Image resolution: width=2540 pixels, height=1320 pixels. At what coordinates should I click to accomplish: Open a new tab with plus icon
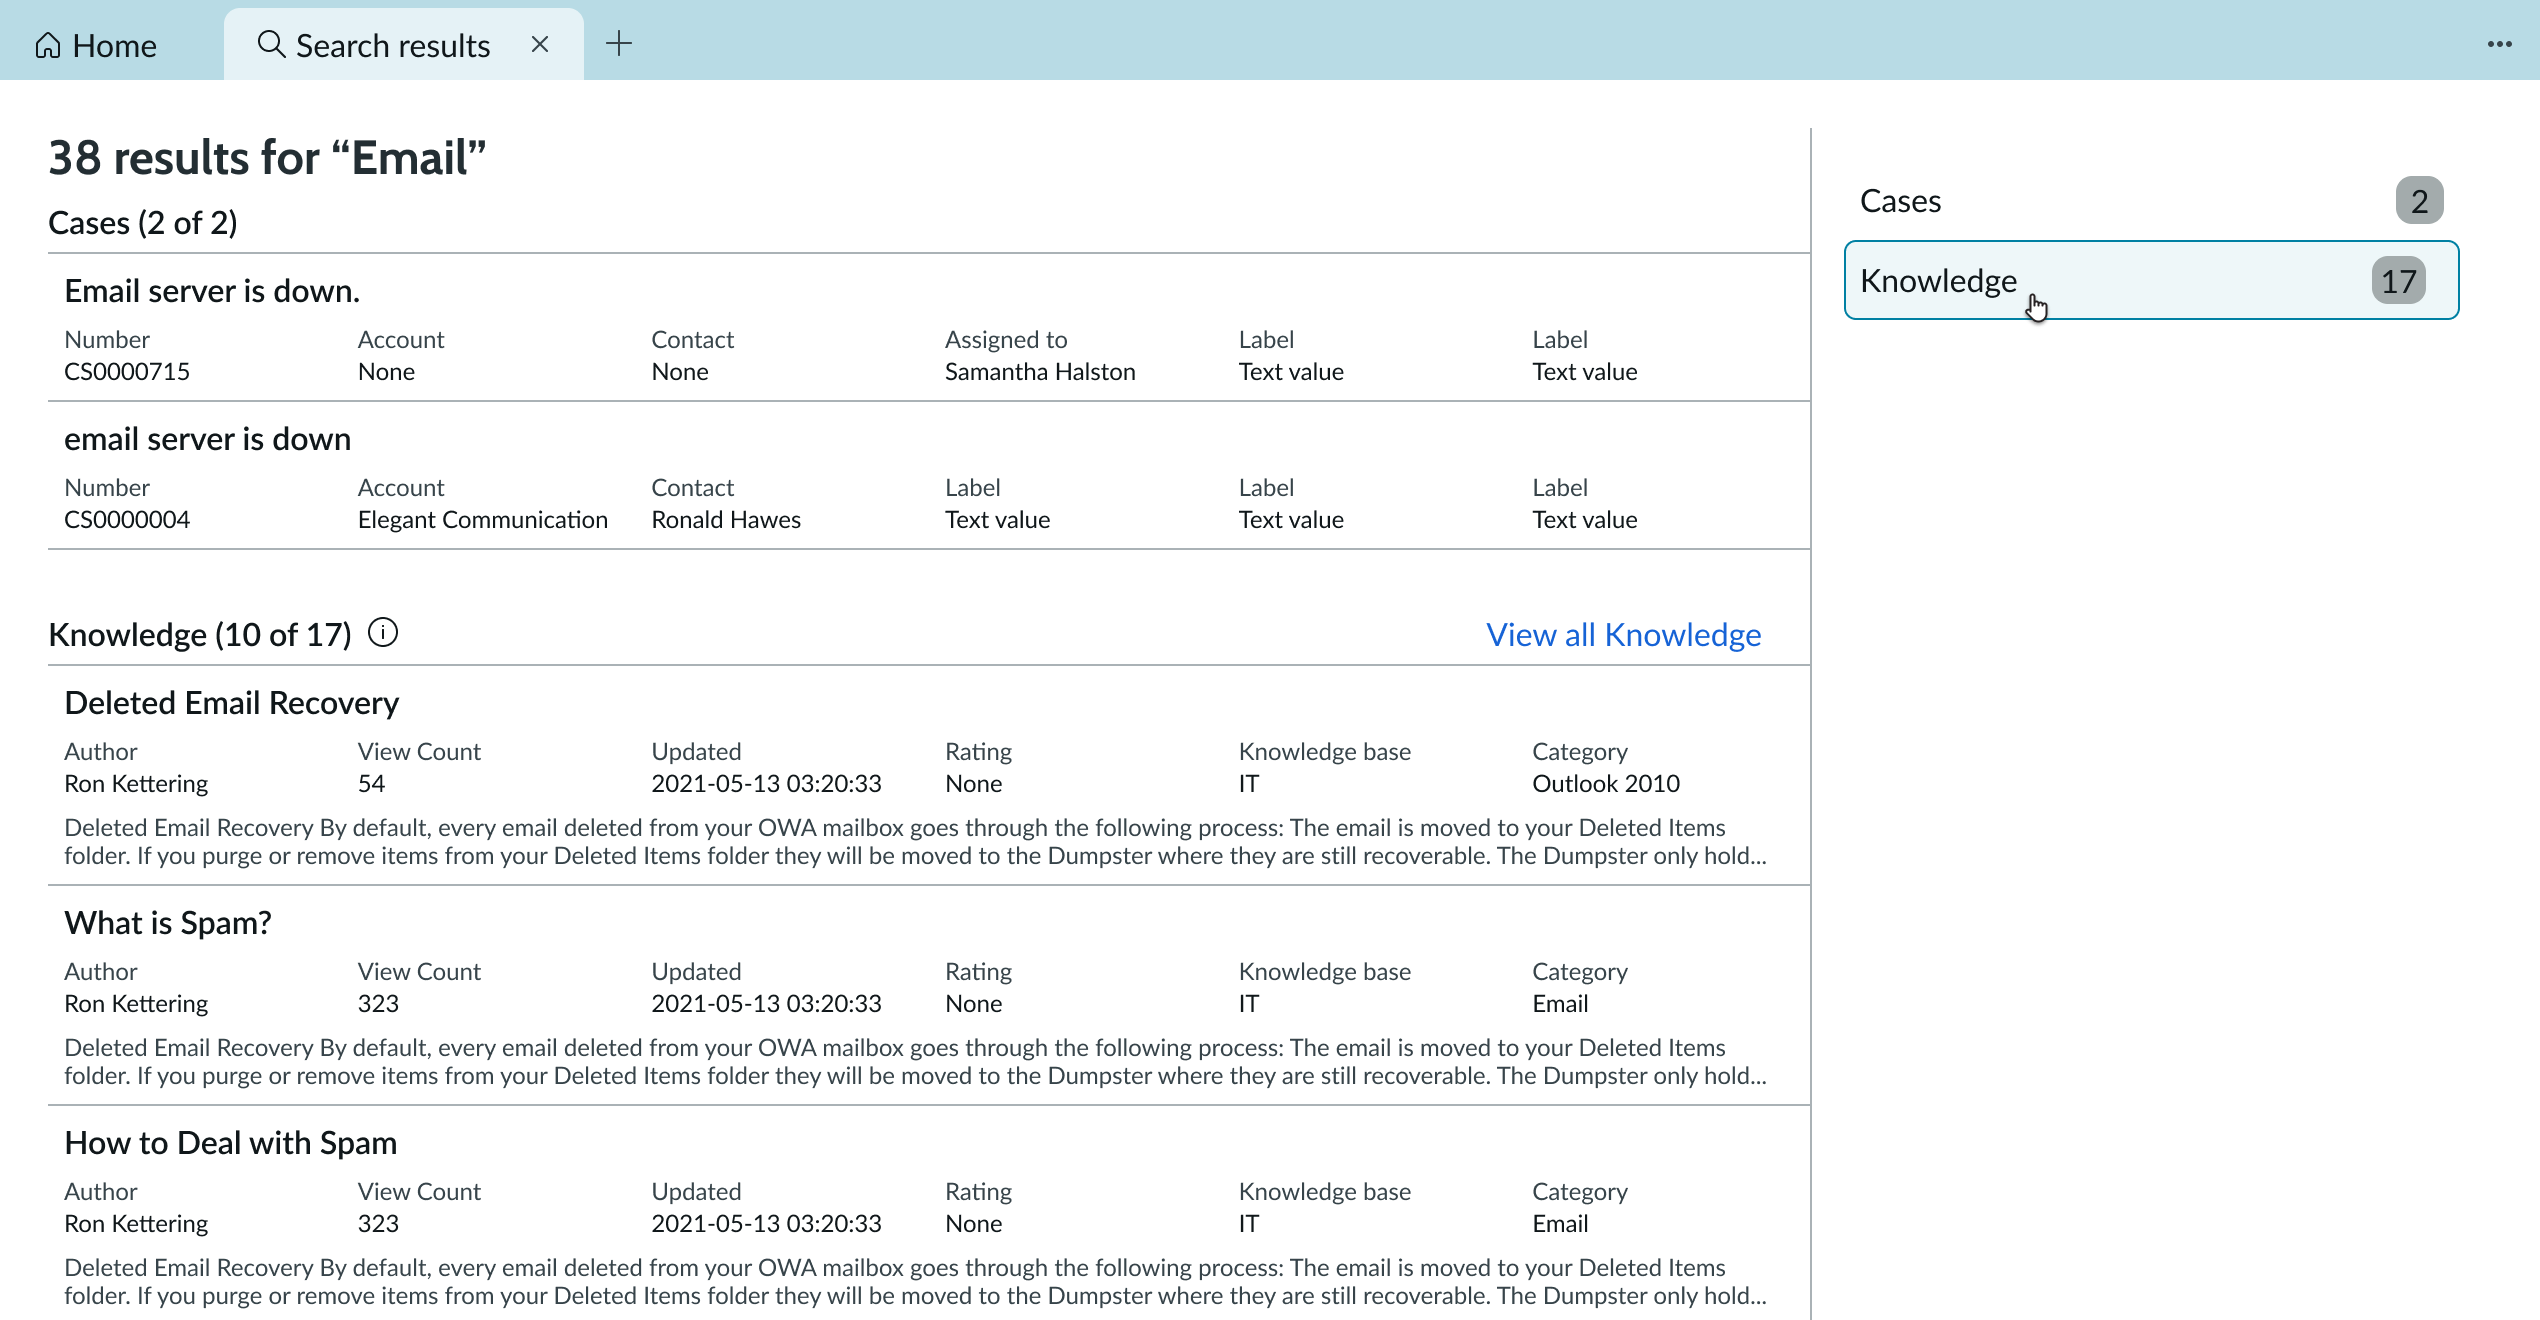[x=619, y=43]
